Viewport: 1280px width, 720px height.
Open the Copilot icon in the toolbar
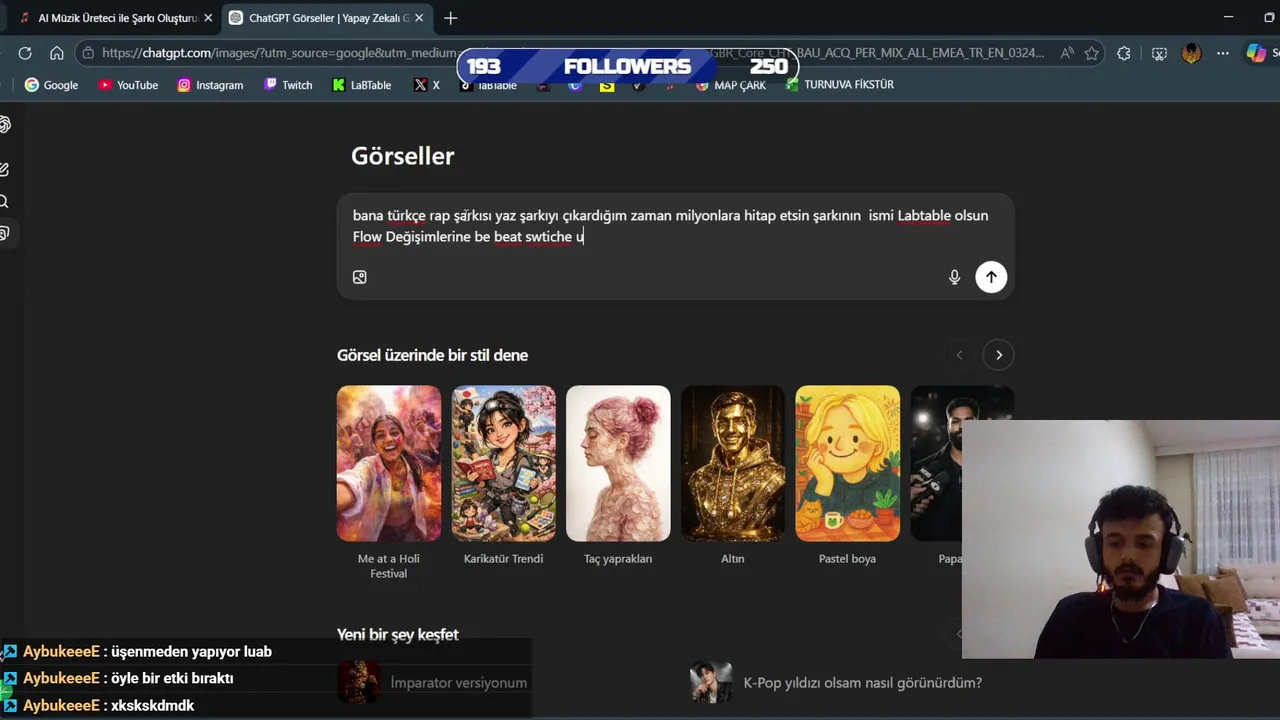[x=1256, y=53]
